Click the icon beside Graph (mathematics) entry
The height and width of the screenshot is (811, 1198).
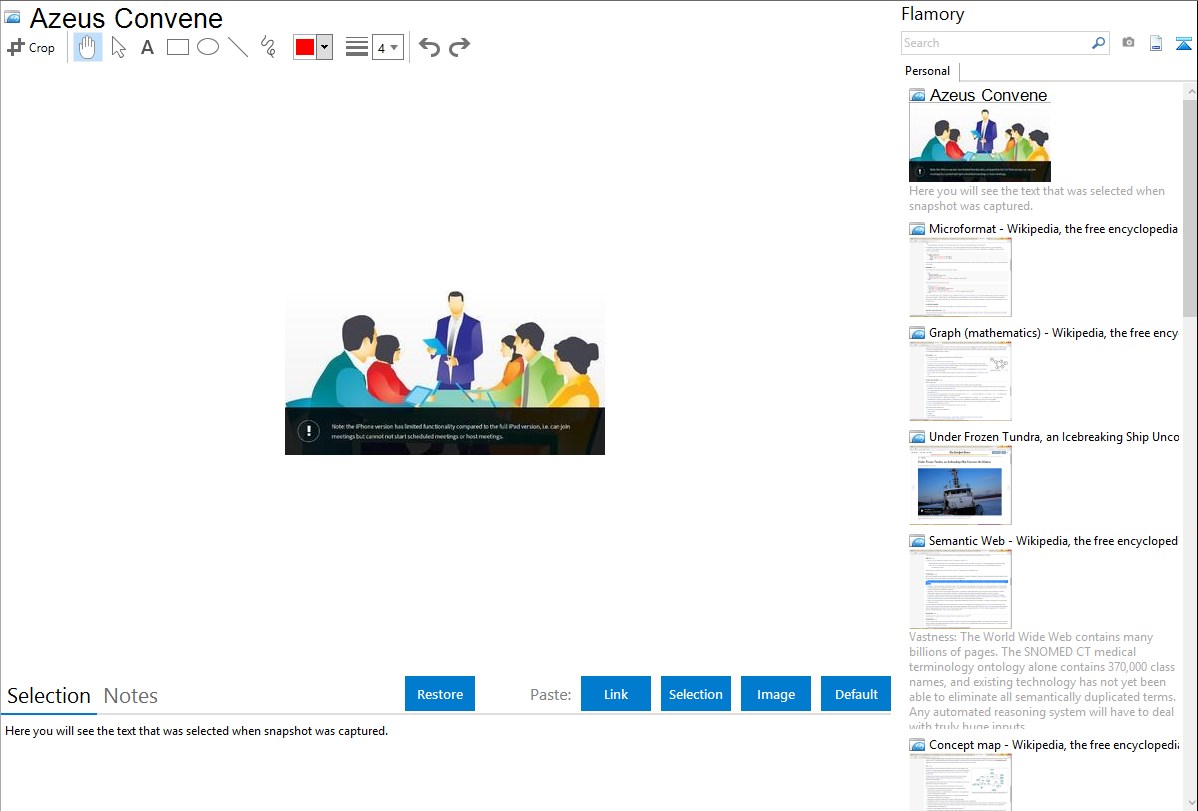click(918, 333)
